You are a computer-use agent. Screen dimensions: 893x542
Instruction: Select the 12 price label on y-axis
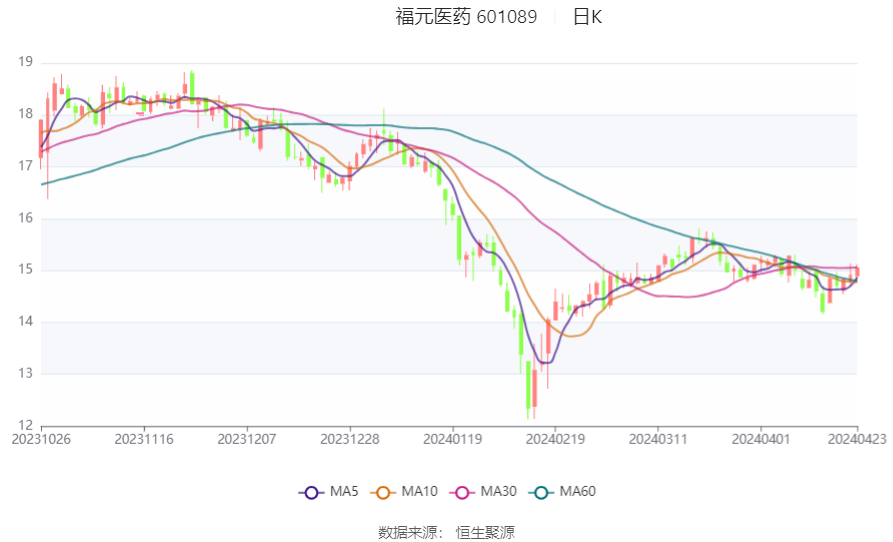[x=25, y=426]
